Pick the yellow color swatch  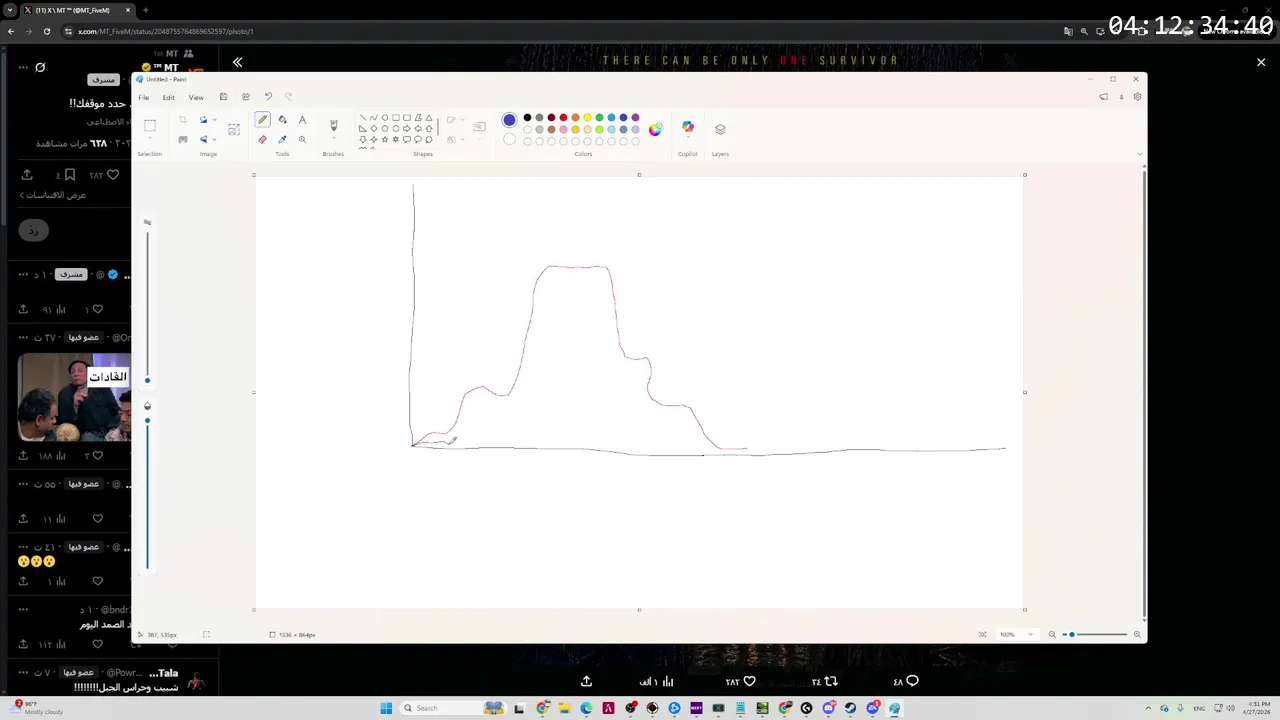587,118
